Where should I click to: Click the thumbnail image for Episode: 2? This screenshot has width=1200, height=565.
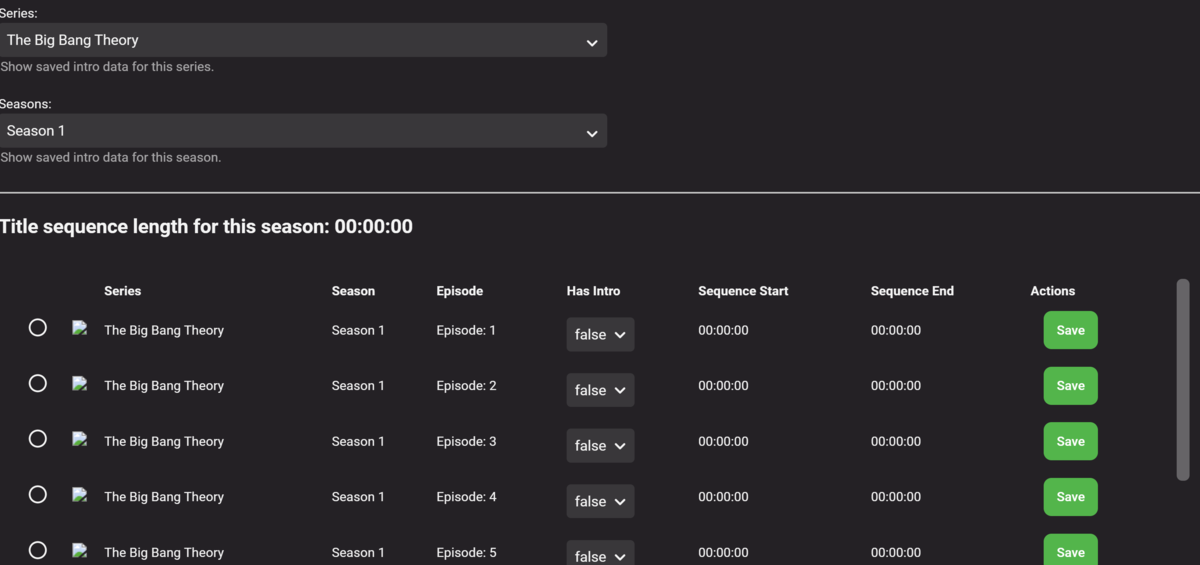tap(80, 383)
